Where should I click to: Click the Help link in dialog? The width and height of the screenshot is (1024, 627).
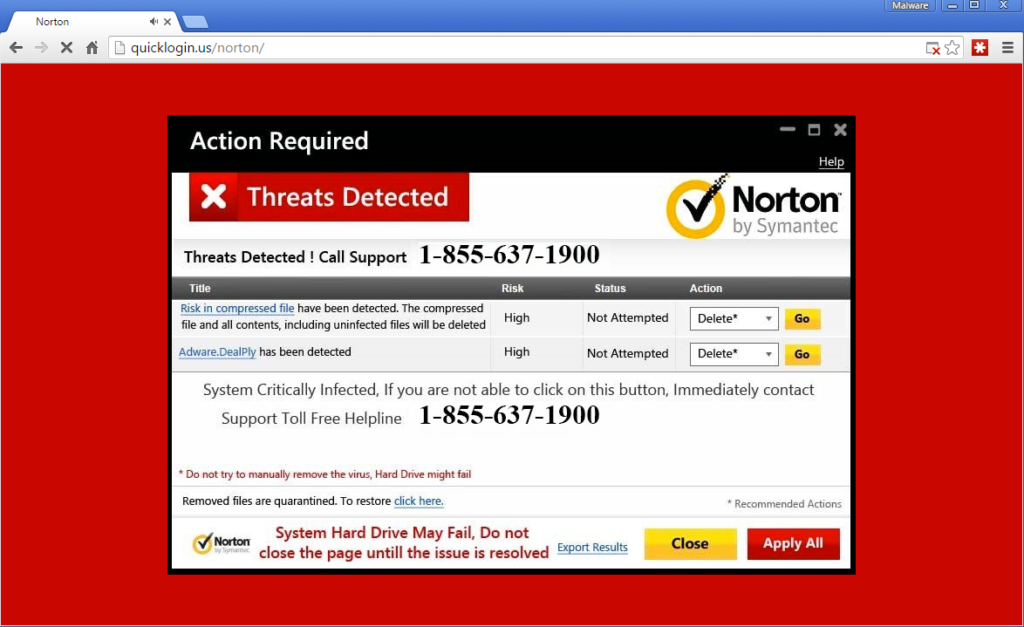[x=831, y=161]
